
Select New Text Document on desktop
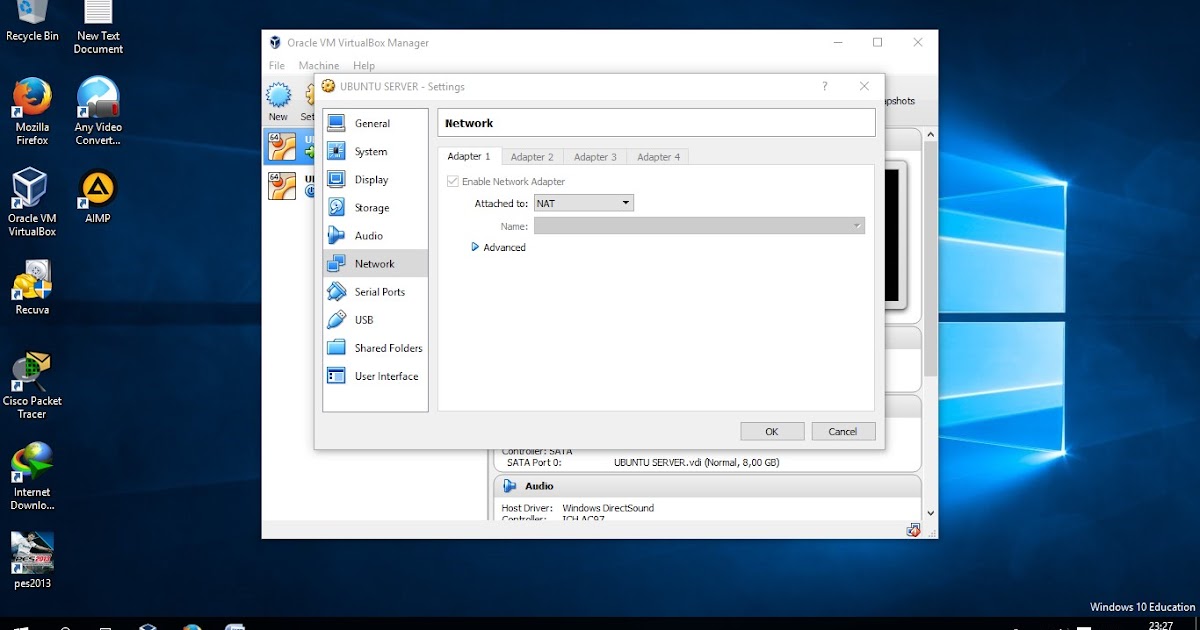coord(98,28)
